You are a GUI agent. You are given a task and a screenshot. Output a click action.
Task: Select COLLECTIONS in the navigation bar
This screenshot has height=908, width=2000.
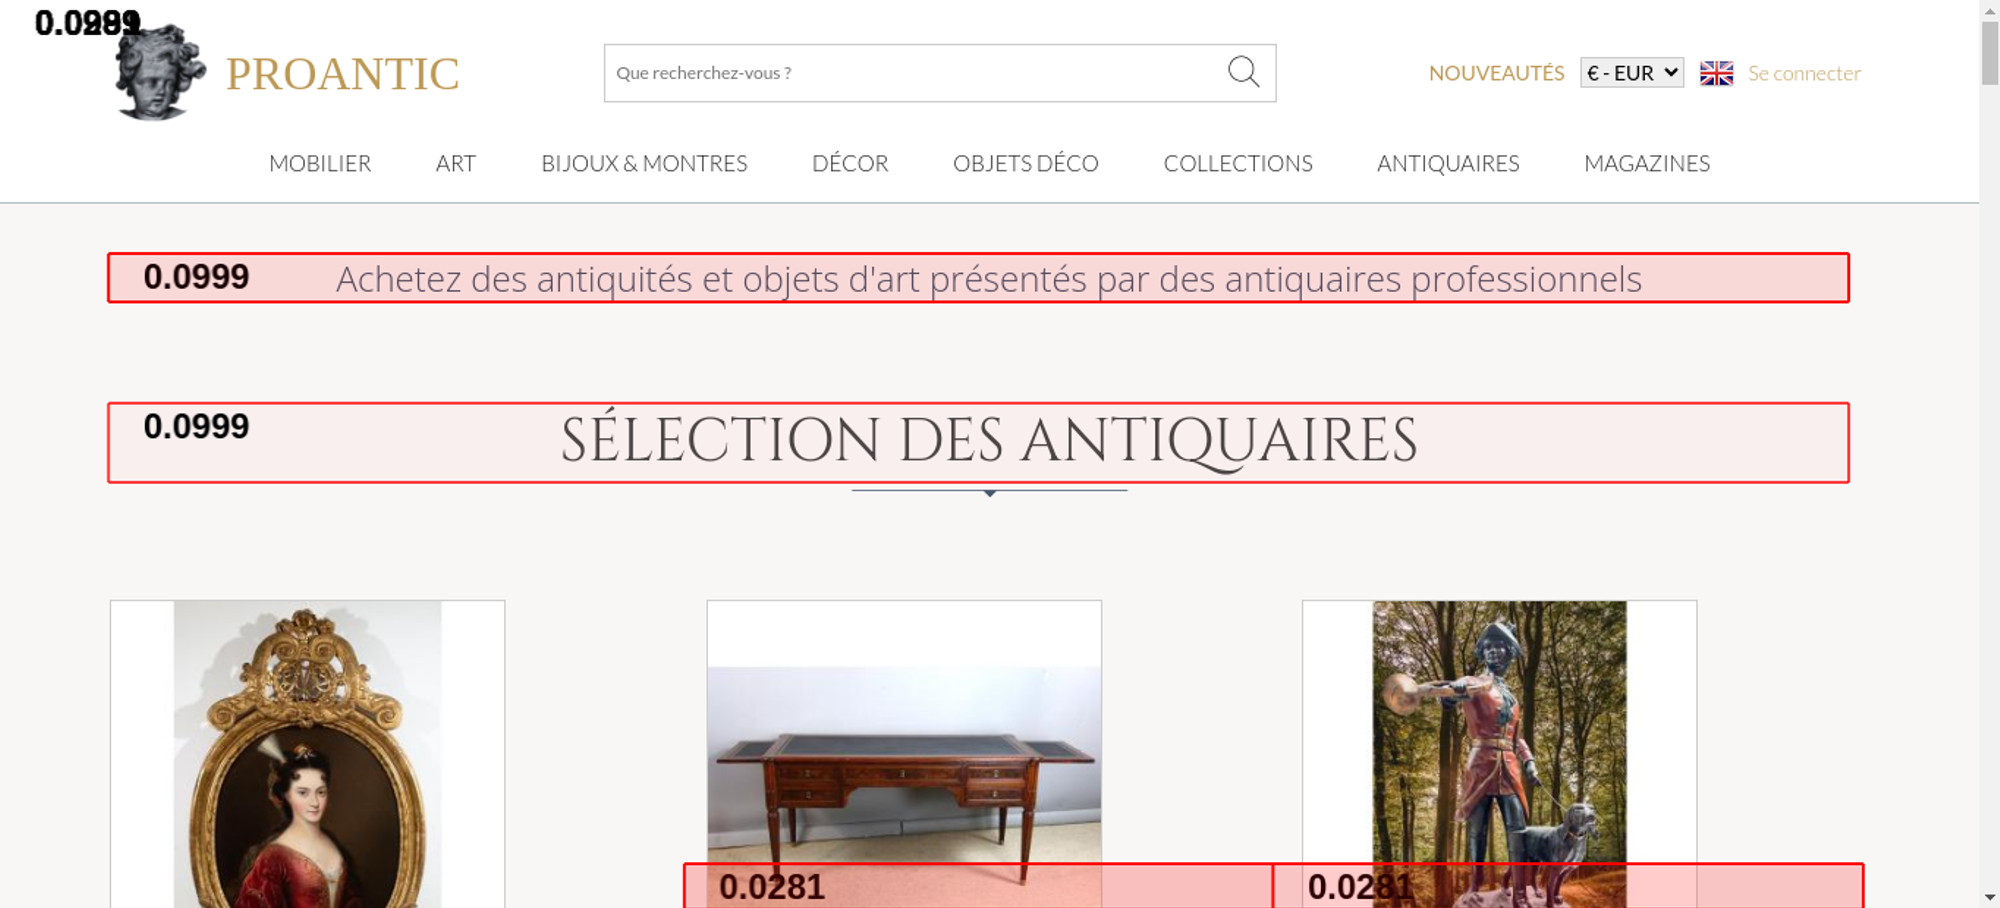coord(1237,163)
